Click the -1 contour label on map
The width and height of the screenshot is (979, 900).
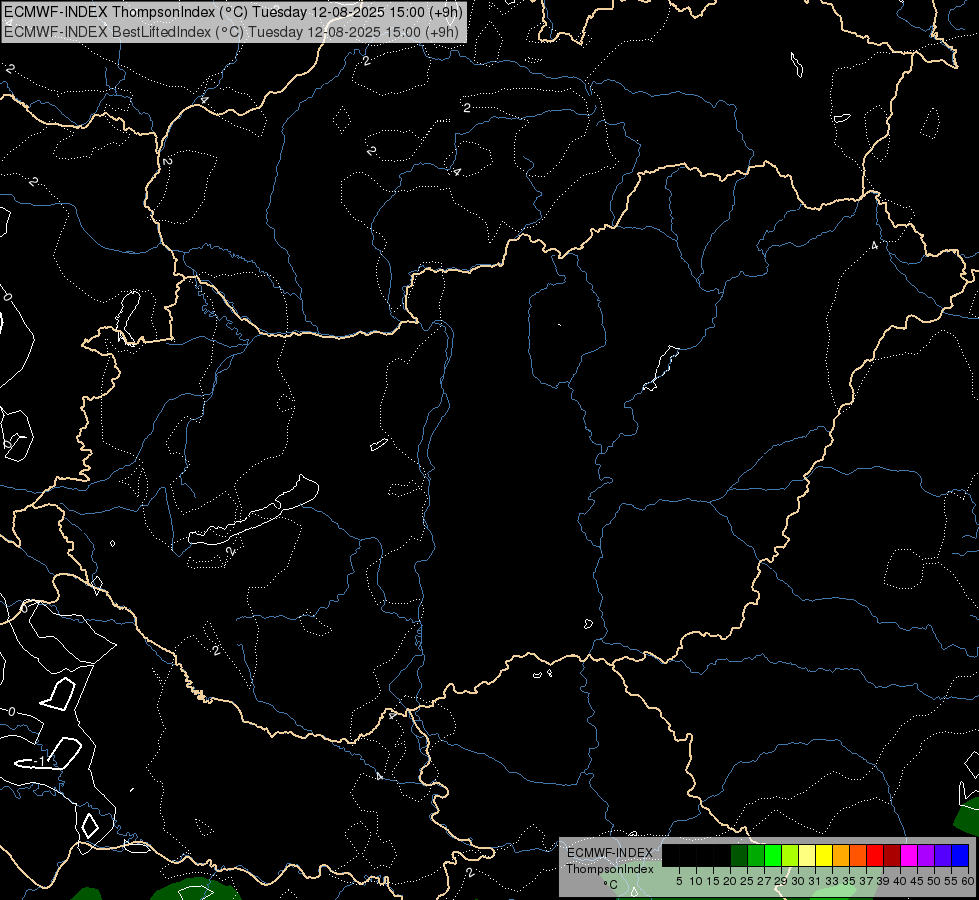coord(41,760)
